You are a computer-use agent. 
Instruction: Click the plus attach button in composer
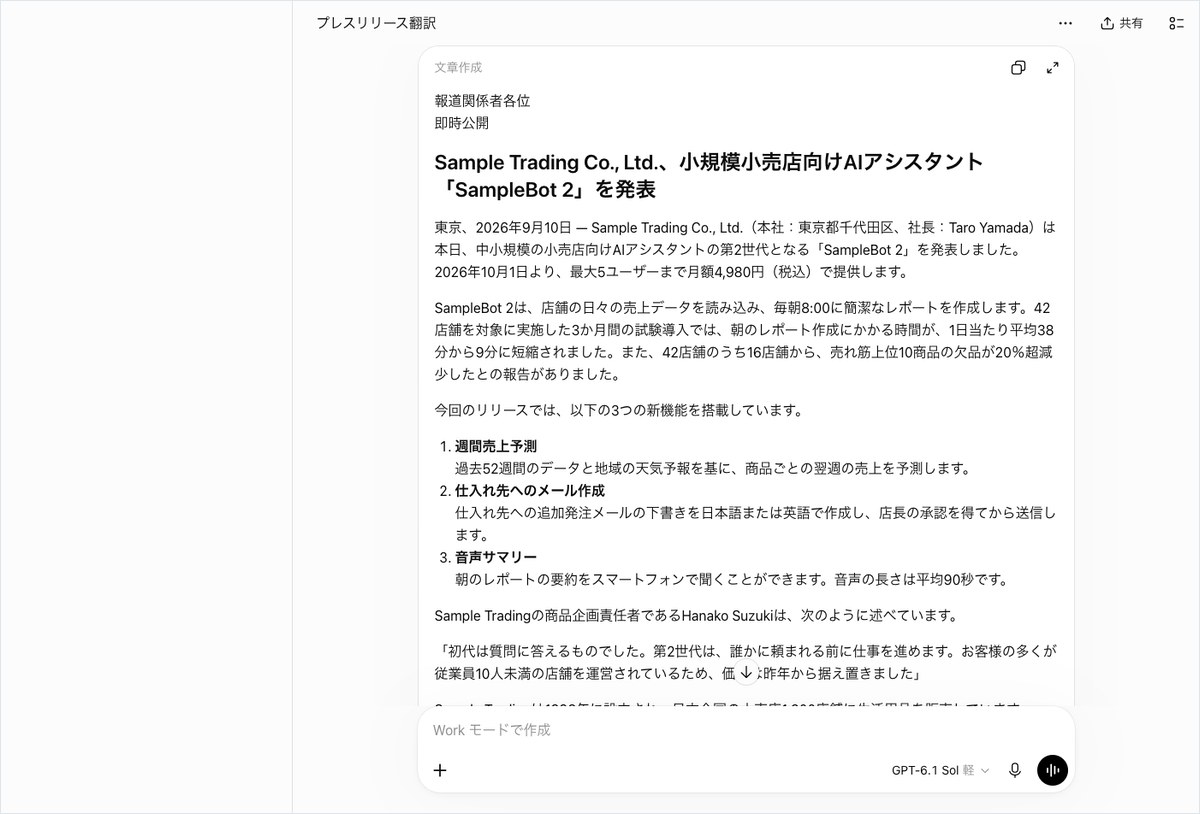click(440, 770)
